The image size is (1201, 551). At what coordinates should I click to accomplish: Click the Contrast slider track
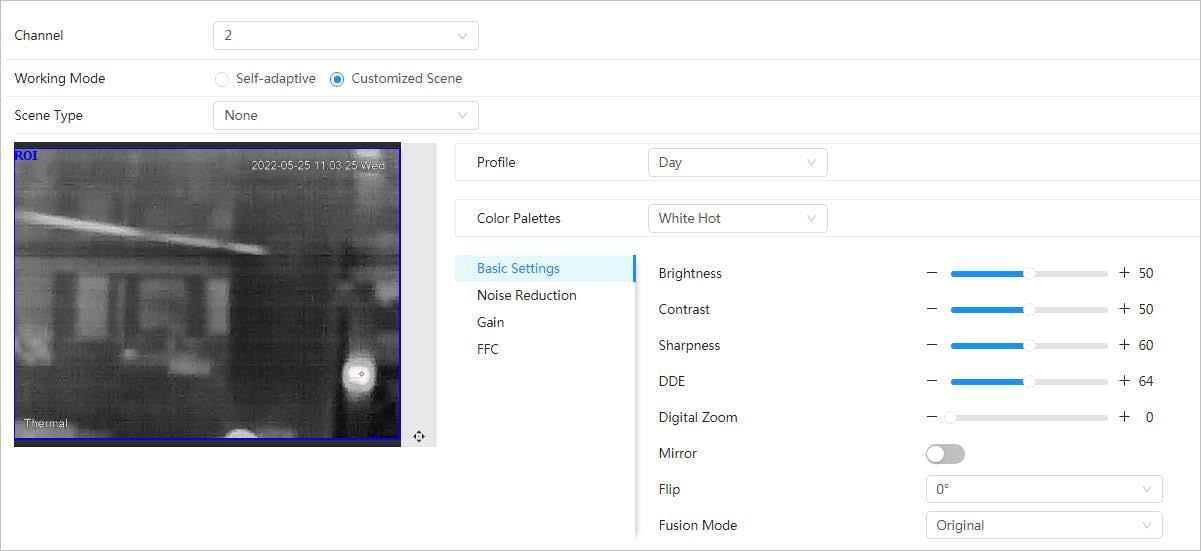coord(1029,309)
